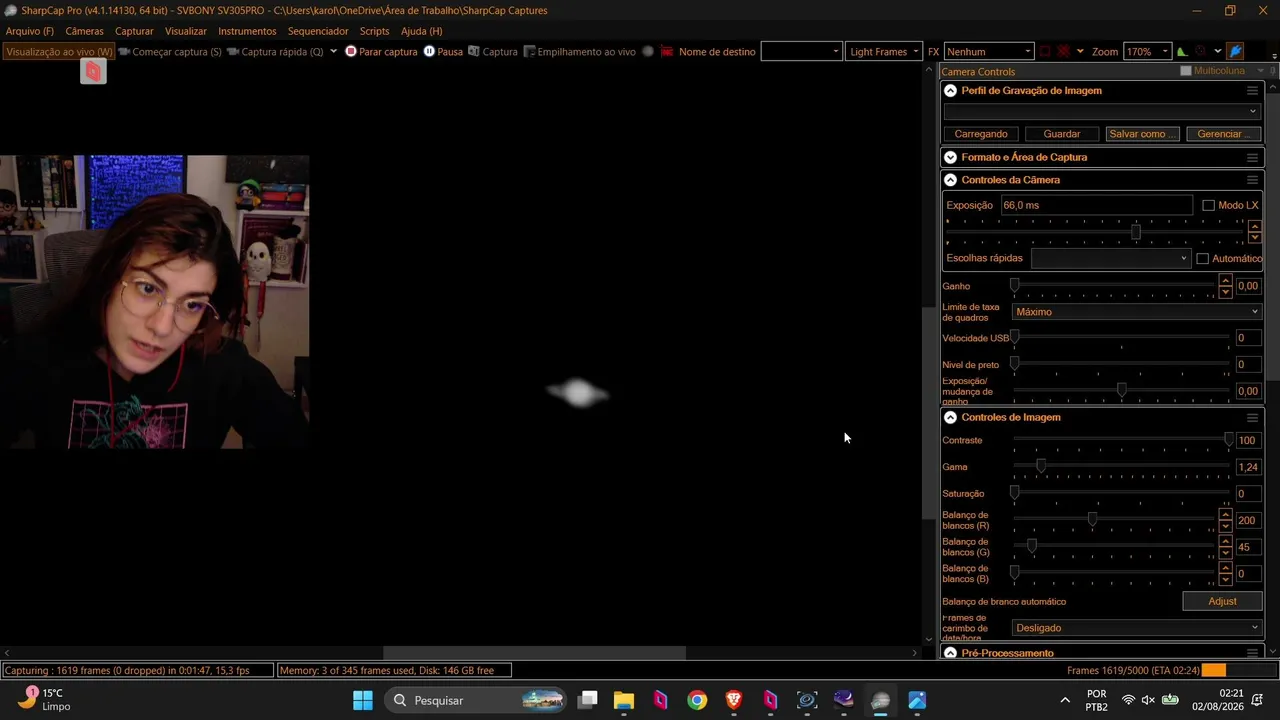Collapse the Controles de Imagem section
Screen dimensions: 1280x720
(x=950, y=417)
